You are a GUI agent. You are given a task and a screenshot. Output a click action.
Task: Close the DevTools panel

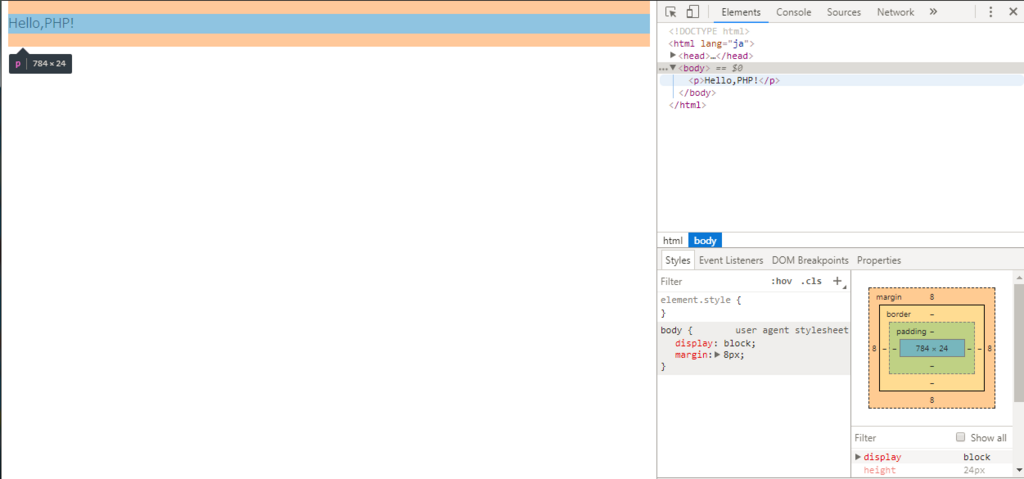[x=1013, y=12]
